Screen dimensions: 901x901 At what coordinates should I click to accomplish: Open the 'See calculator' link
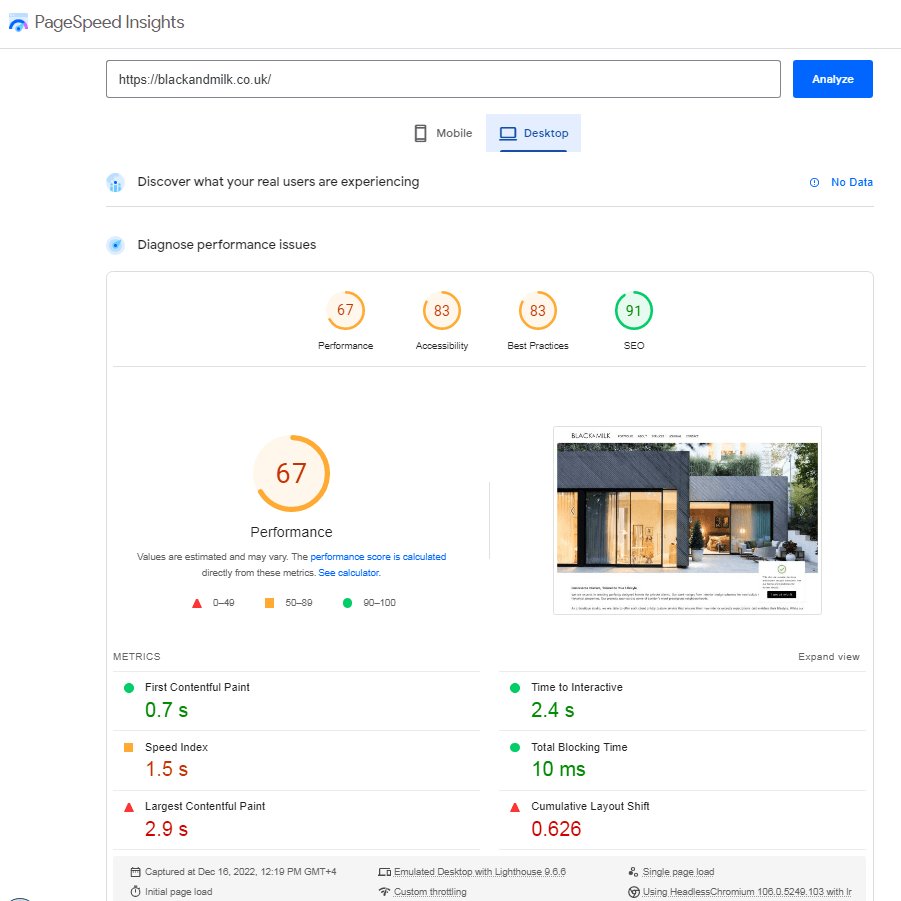(x=348, y=573)
